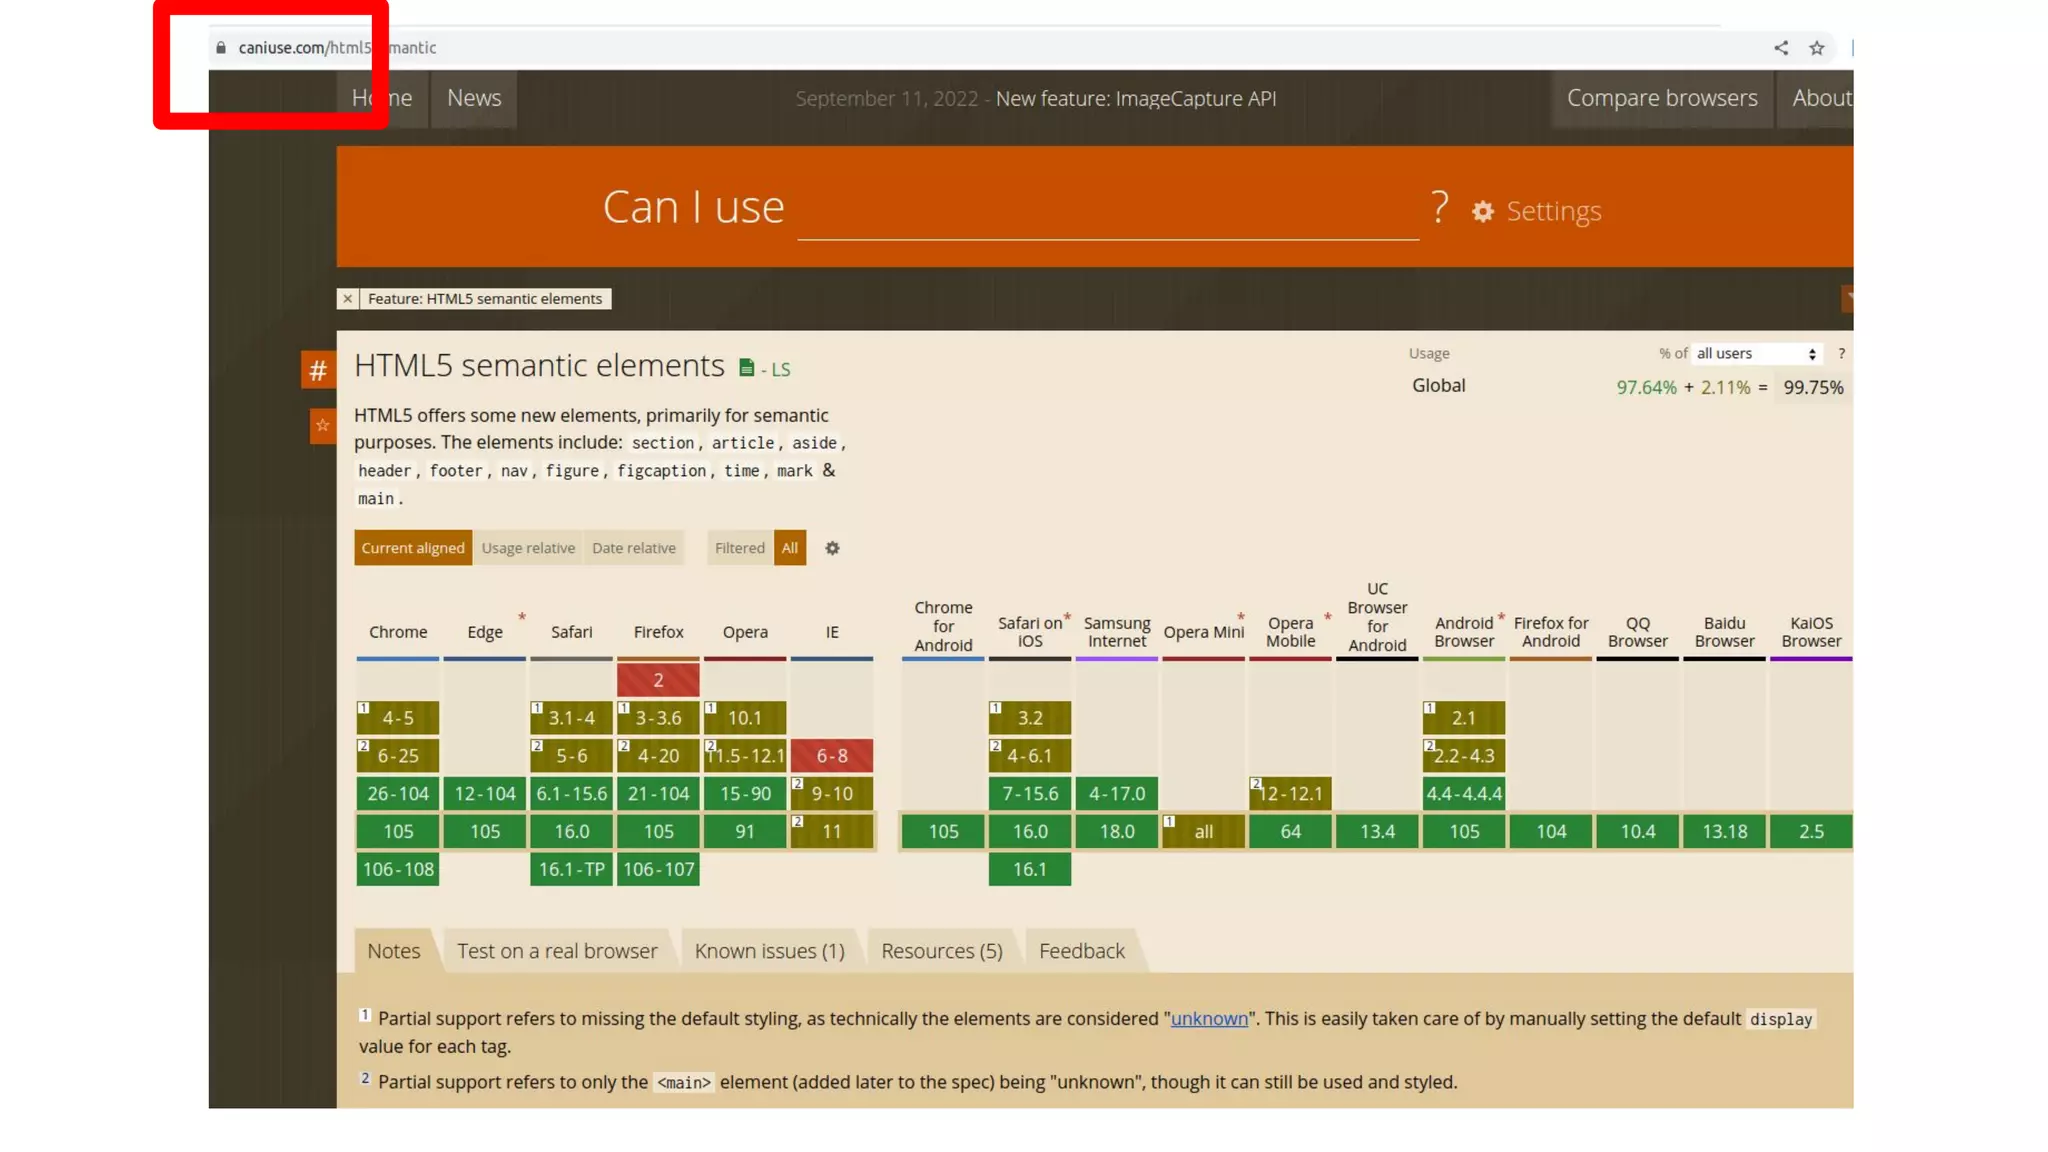Open the table settings gear icon
This screenshot has width=2048, height=1152.
pyautogui.click(x=832, y=548)
